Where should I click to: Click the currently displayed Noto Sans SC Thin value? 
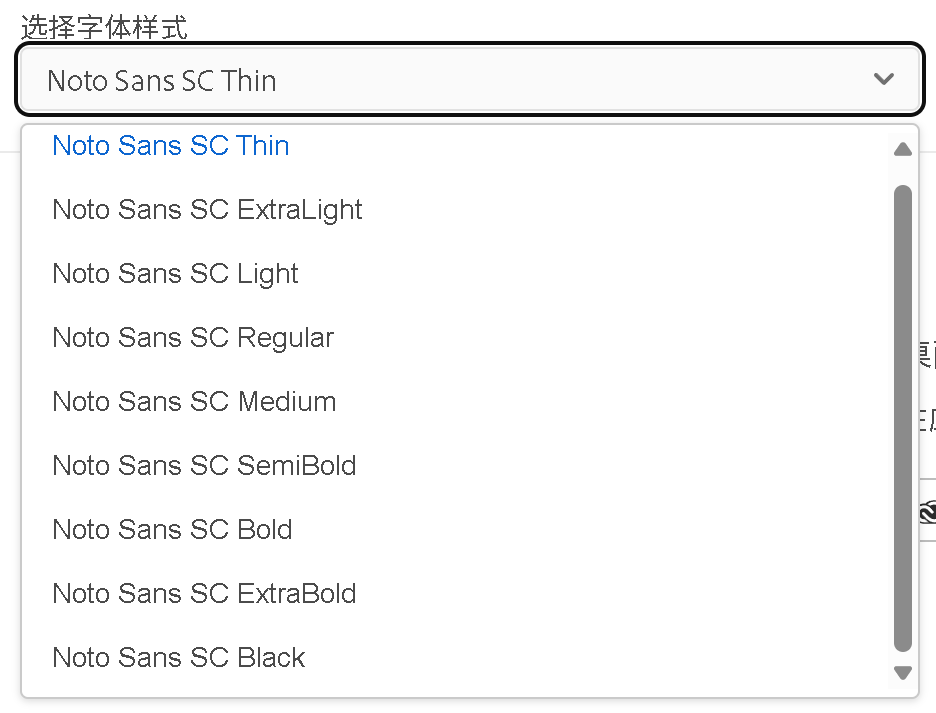tap(161, 80)
